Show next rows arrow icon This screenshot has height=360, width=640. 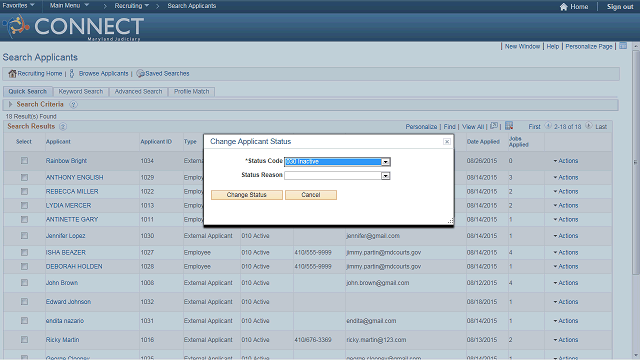589,126
